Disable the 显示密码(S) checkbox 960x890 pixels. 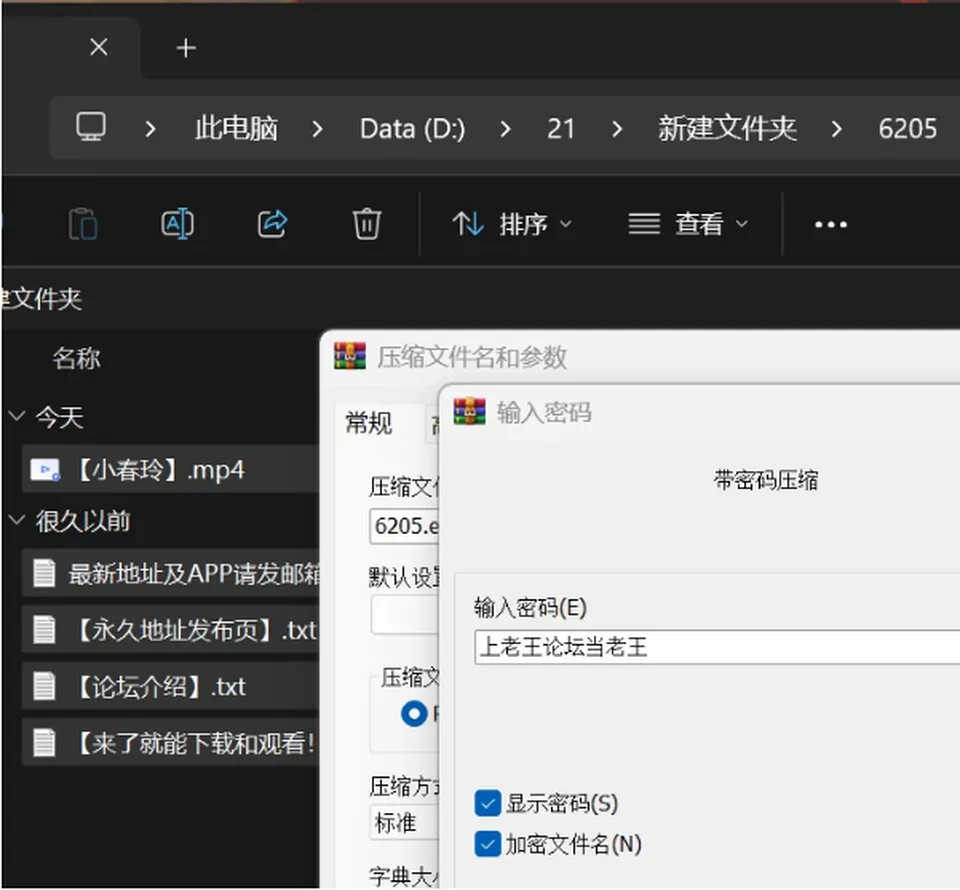(488, 803)
